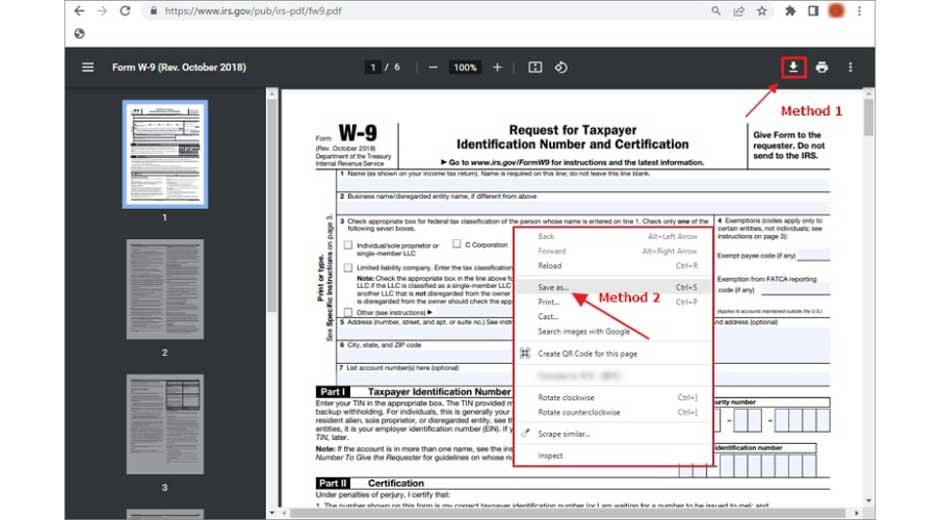Click the rotate counterclockwise toolbar icon

[561, 67]
